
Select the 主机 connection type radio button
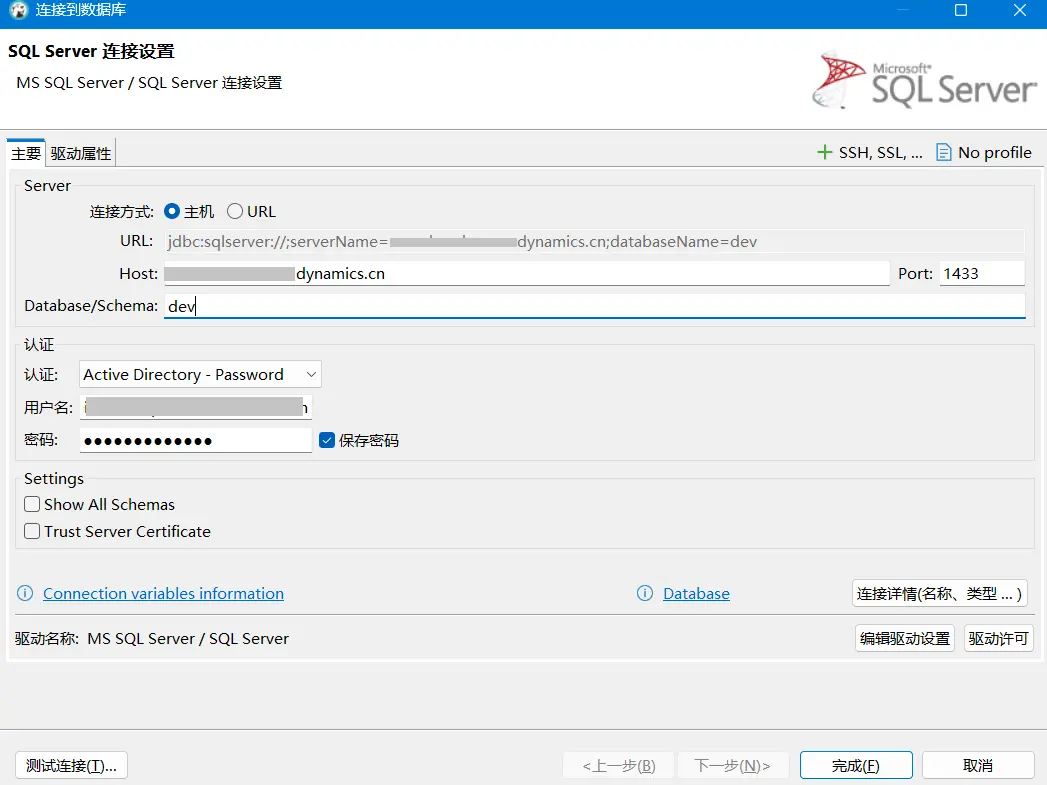(x=172, y=212)
